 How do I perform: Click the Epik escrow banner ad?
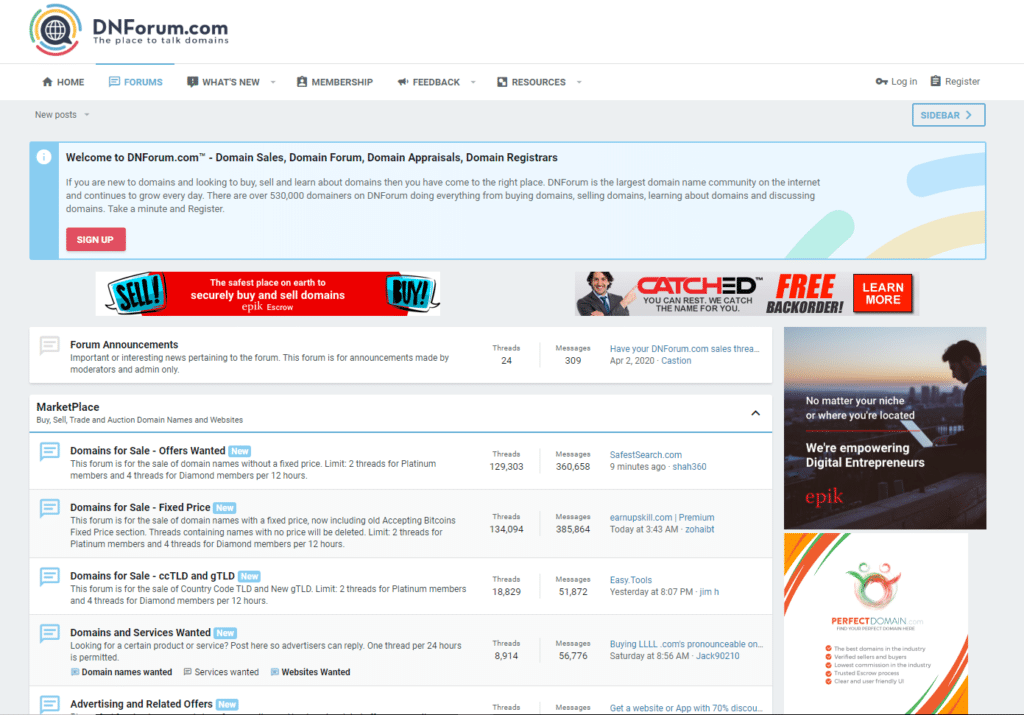(x=267, y=293)
